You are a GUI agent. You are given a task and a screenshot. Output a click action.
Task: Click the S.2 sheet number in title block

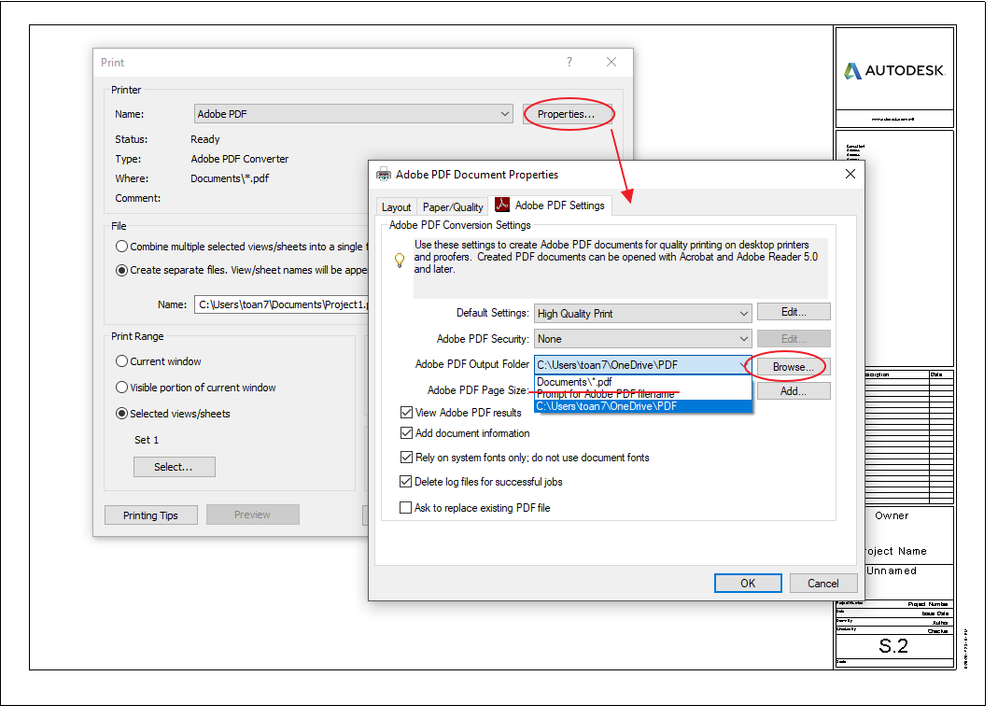click(894, 646)
